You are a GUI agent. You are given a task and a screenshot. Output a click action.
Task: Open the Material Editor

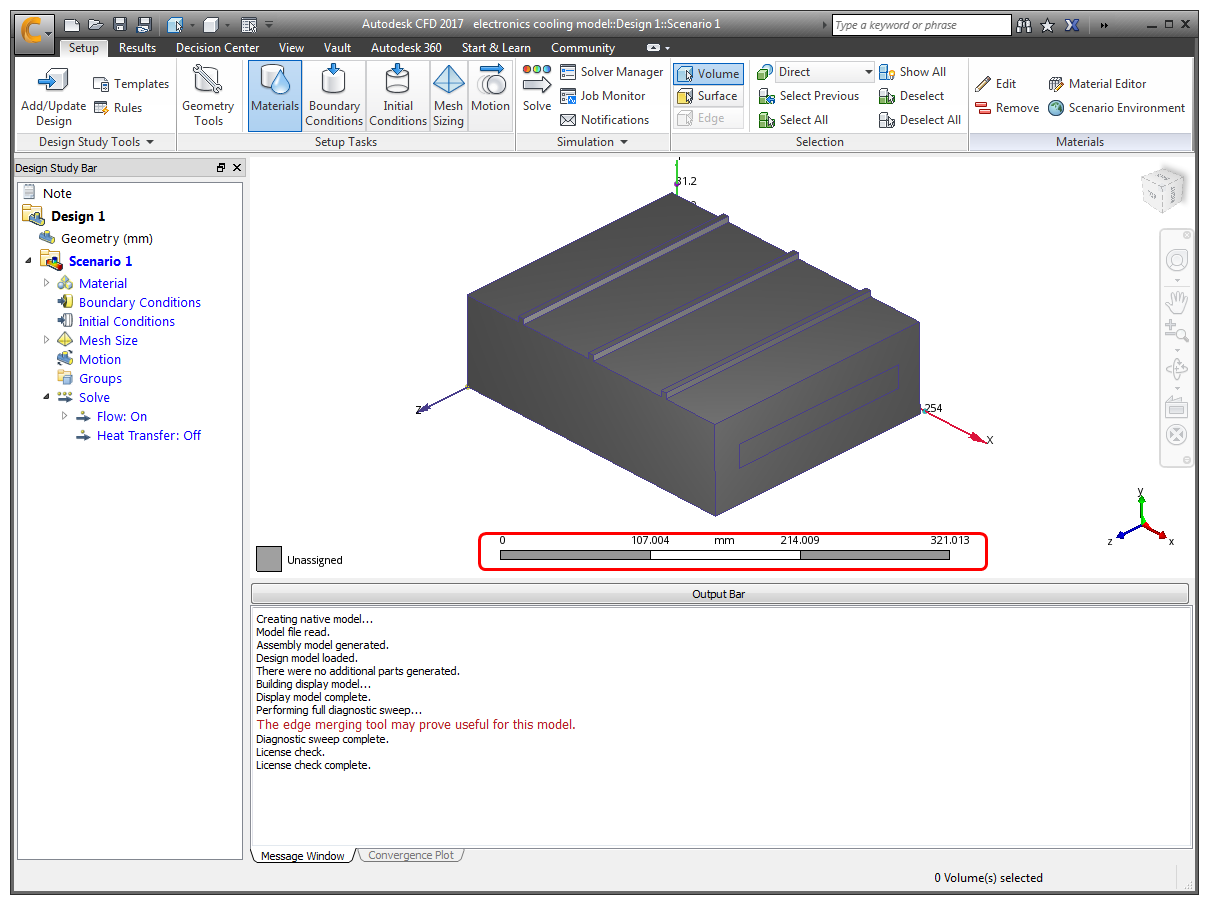(1097, 84)
